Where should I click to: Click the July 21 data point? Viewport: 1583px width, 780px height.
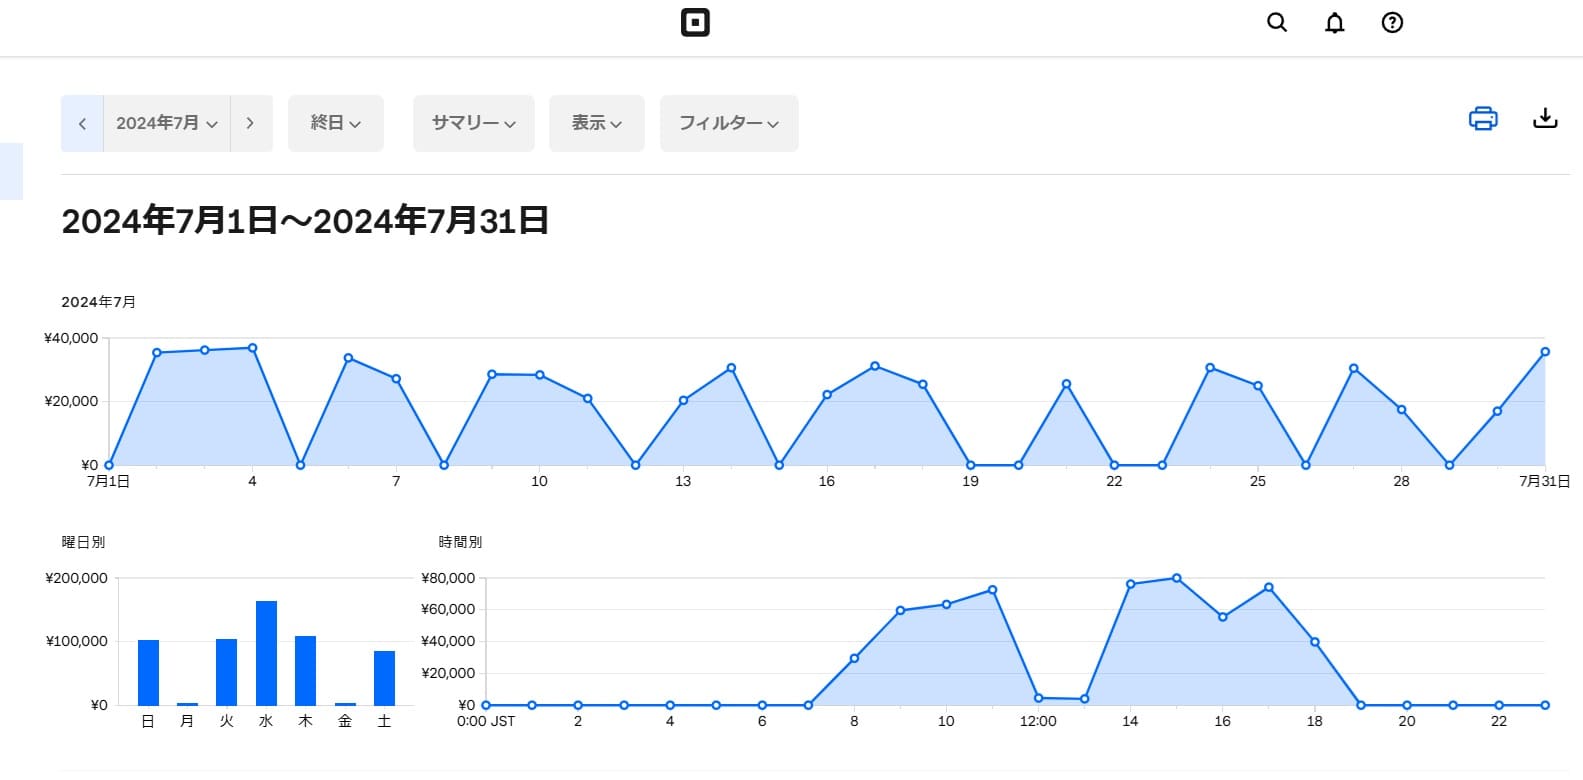(1066, 384)
